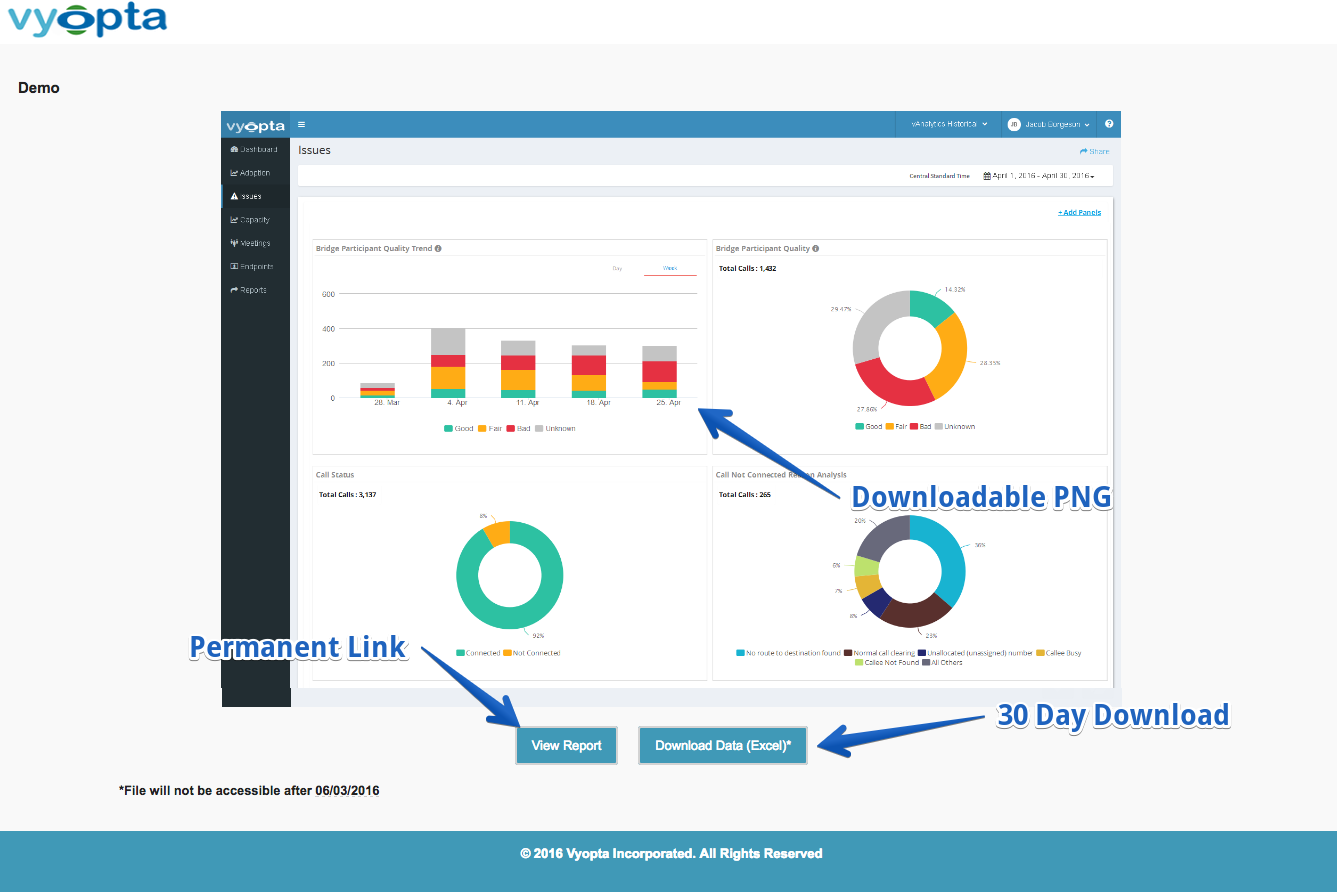Screen dimensions: 1337x892
Task: Click 'Total Calls : 3,137' text
Action: click(347, 494)
